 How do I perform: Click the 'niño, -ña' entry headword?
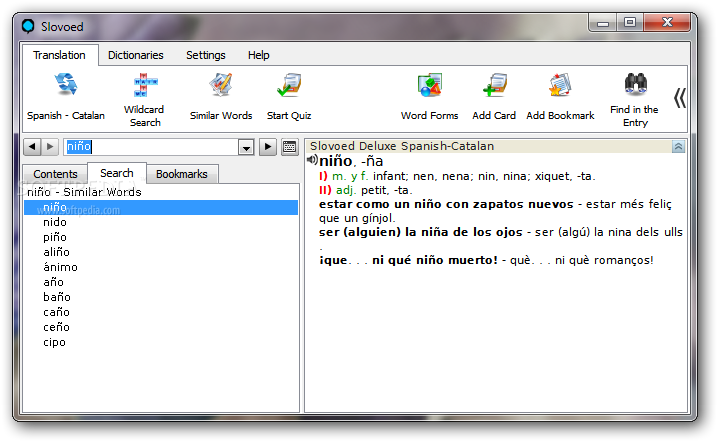coord(351,161)
